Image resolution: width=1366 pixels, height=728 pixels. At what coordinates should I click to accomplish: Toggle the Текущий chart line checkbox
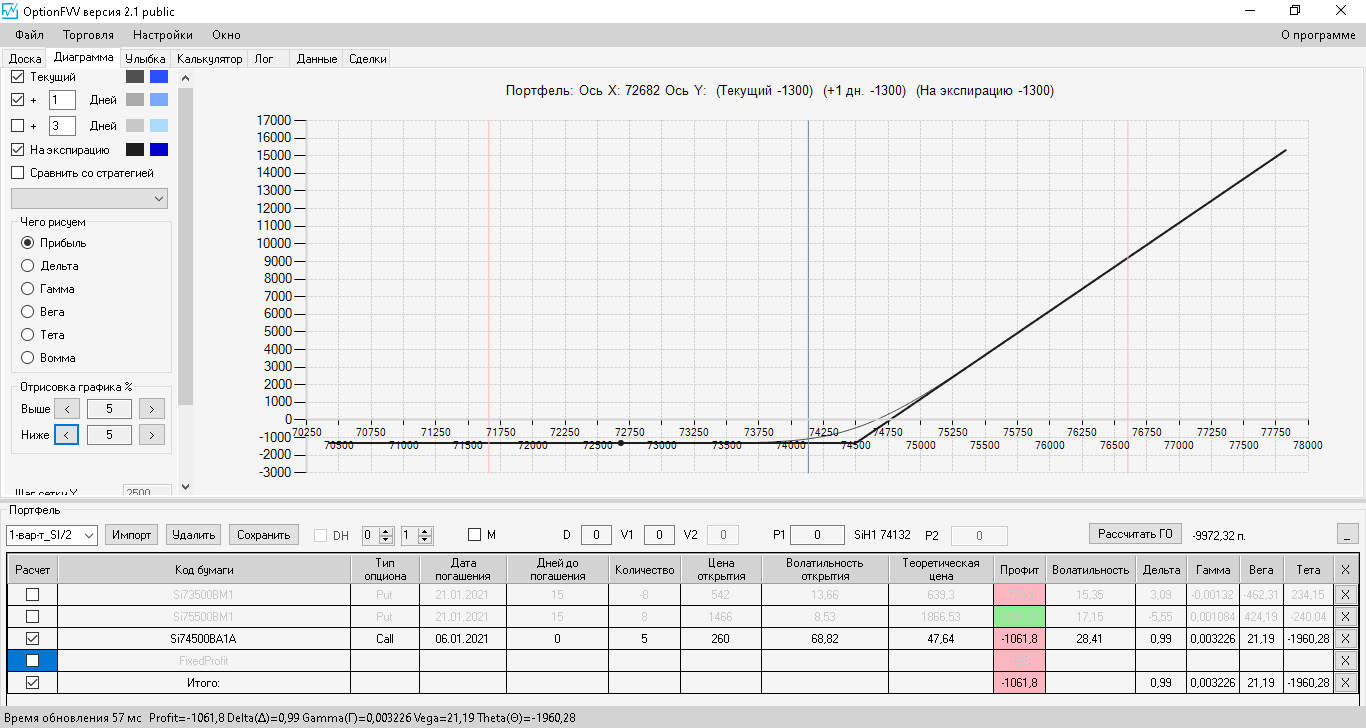tap(17, 76)
